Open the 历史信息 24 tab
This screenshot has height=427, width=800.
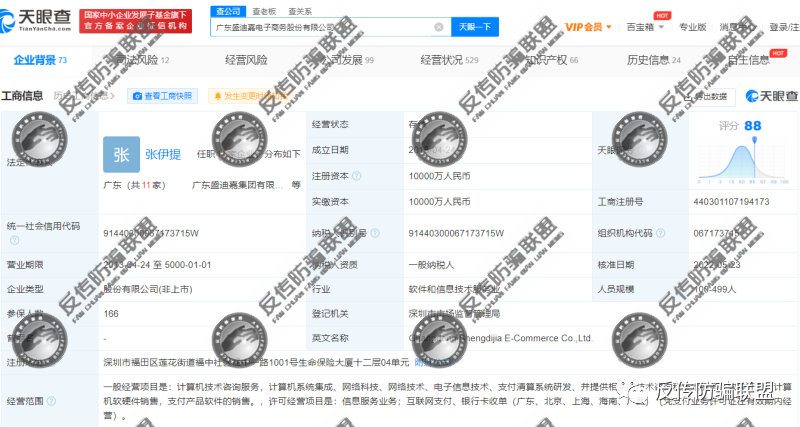click(654, 60)
